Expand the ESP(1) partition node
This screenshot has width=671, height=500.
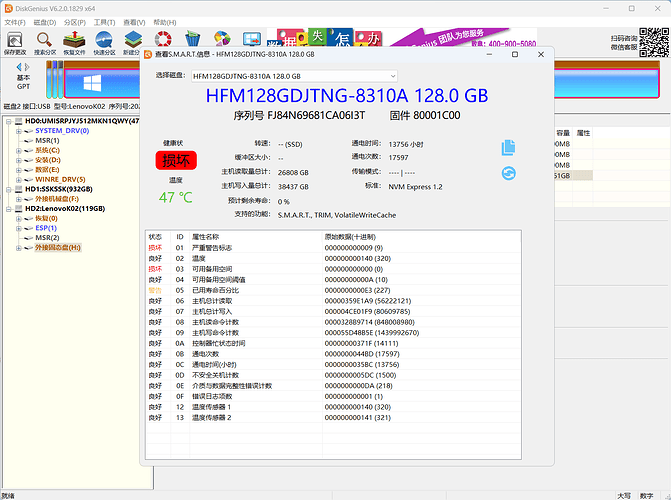tap(18, 228)
